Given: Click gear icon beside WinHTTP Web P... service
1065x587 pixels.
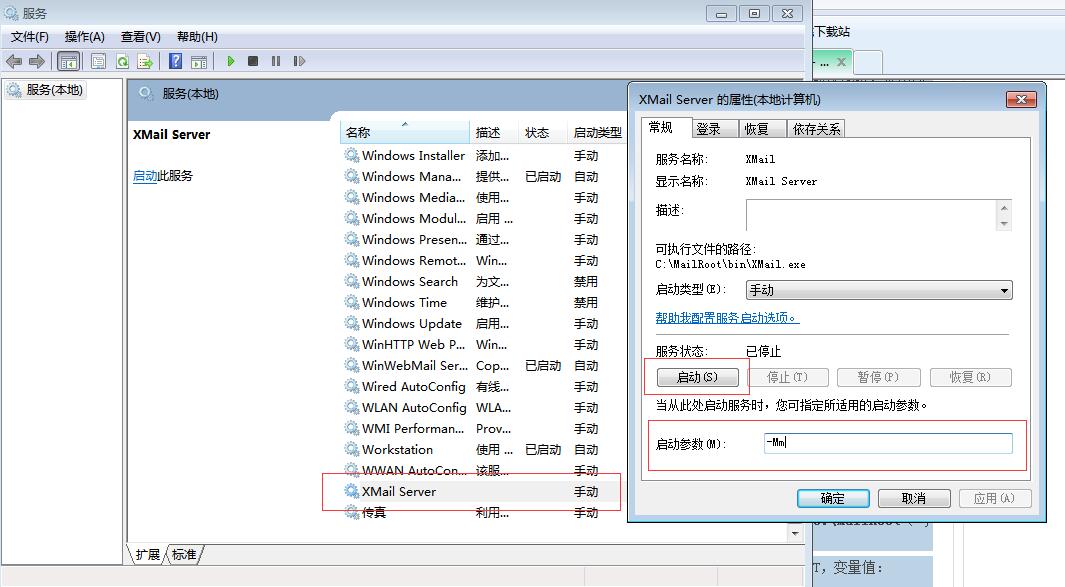Looking at the screenshot, I should pyautogui.click(x=352, y=344).
